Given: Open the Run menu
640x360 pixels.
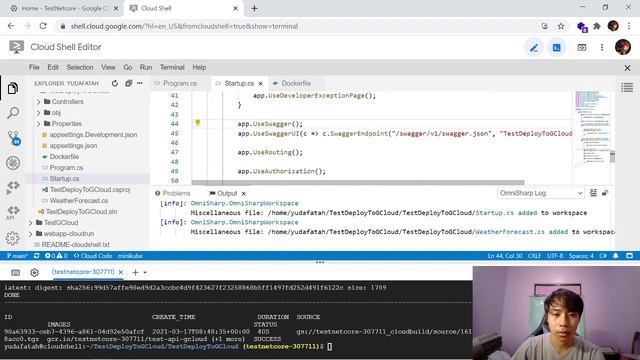Looking at the screenshot, I should (x=146, y=67).
